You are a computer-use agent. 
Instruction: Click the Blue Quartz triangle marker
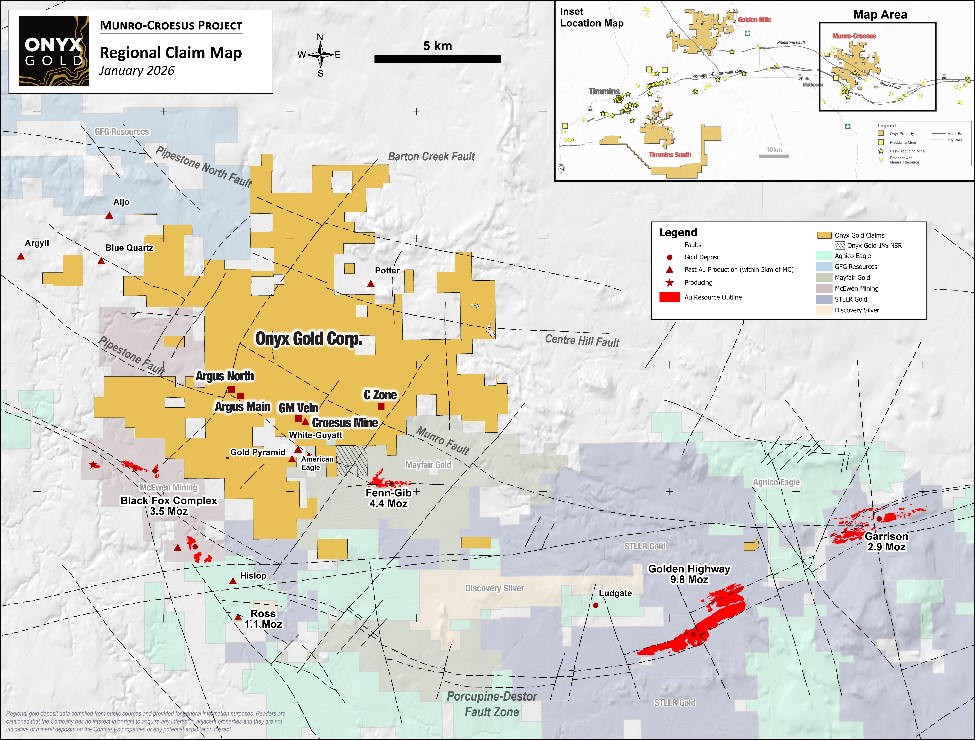point(101,261)
